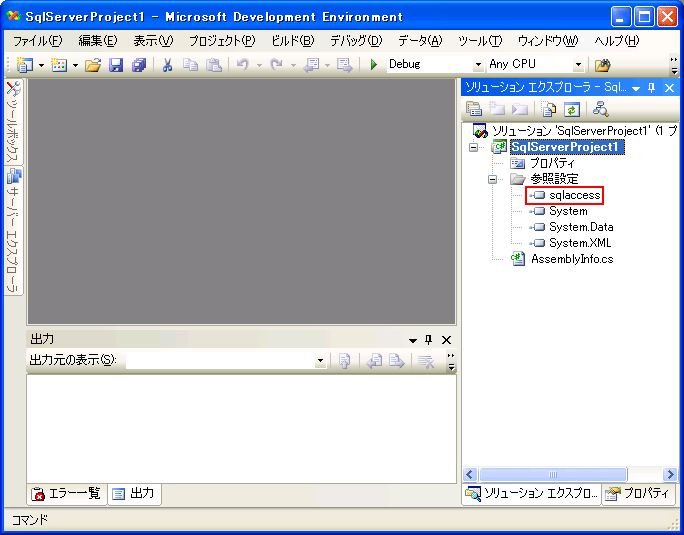Click Find Message in Code icon in output
The width and height of the screenshot is (684, 535).
coord(345,361)
